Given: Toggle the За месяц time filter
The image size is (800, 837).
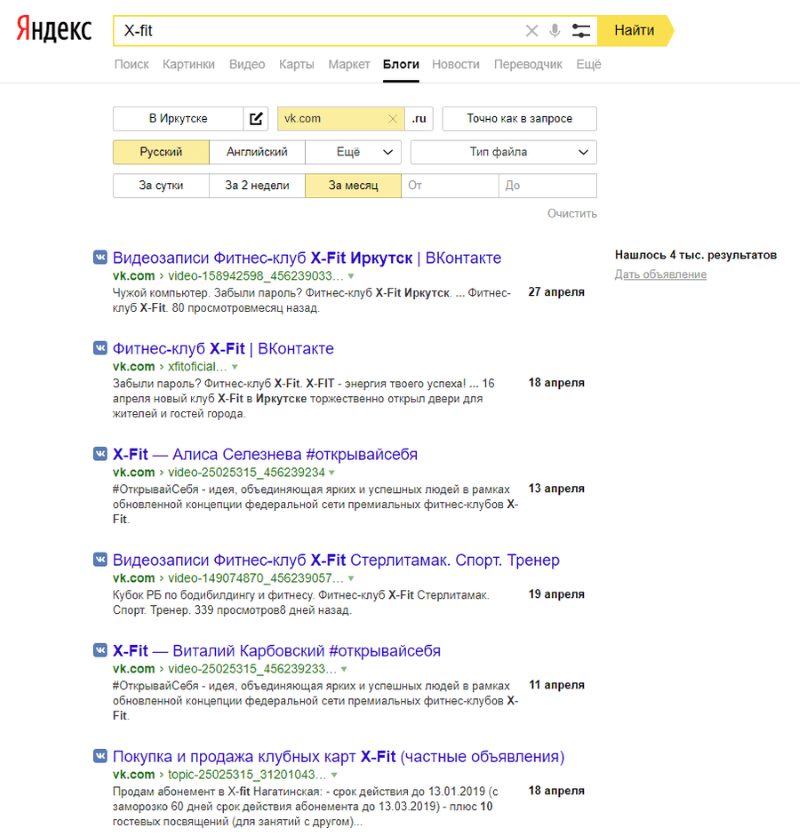Looking at the screenshot, I should pyautogui.click(x=353, y=186).
